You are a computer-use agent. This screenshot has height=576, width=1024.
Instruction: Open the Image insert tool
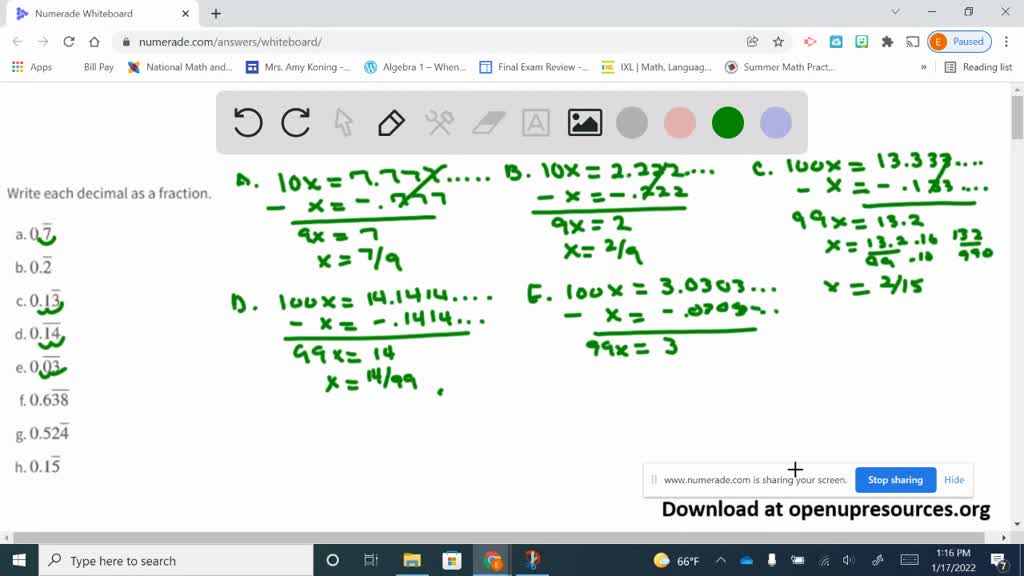(x=585, y=122)
